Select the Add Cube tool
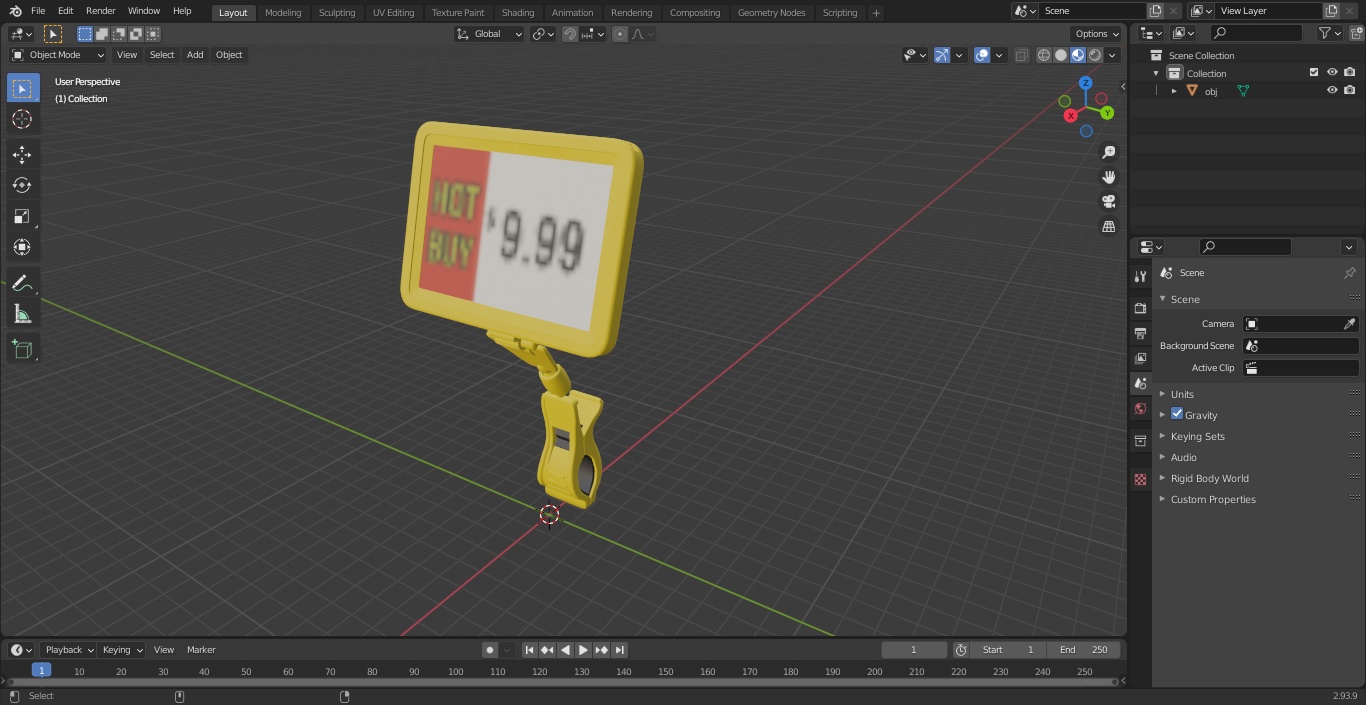Viewport: 1366px width, 705px height. point(22,349)
